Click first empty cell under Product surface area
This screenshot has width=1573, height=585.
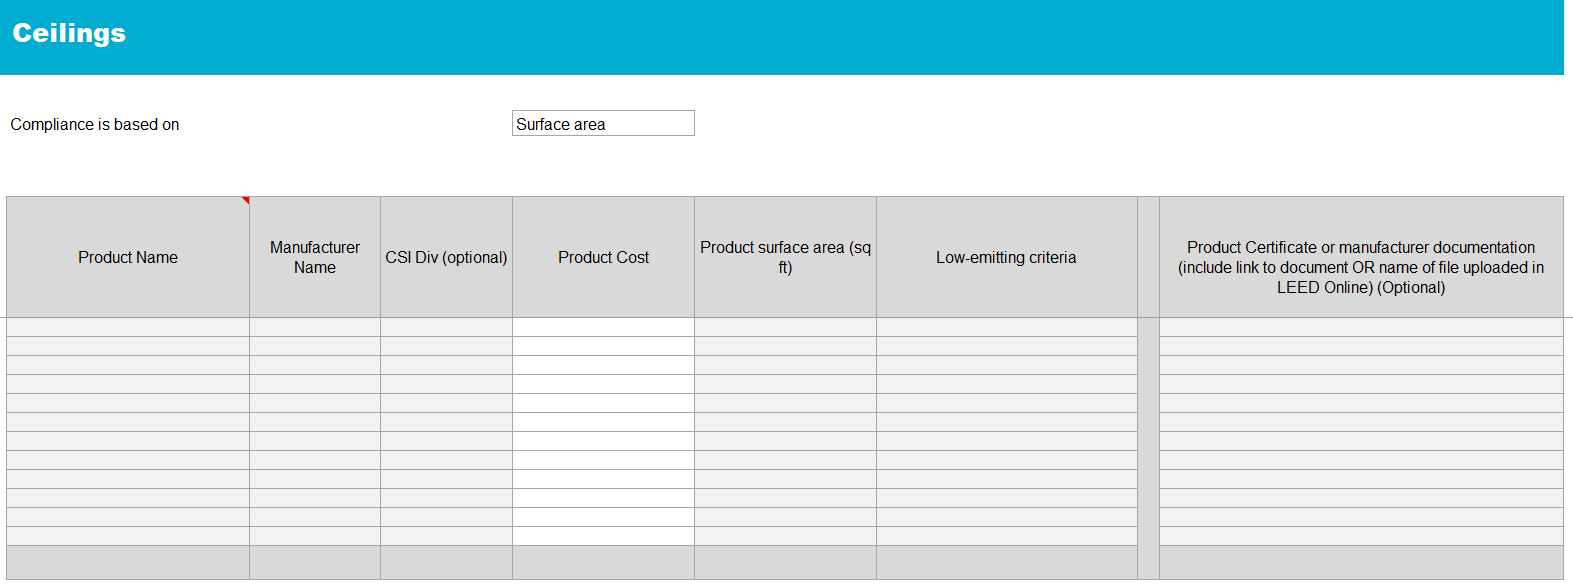tap(785, 327)
